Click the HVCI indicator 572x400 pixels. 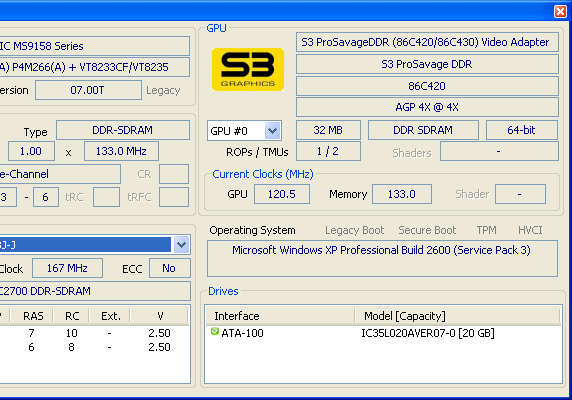coord(530,230)
